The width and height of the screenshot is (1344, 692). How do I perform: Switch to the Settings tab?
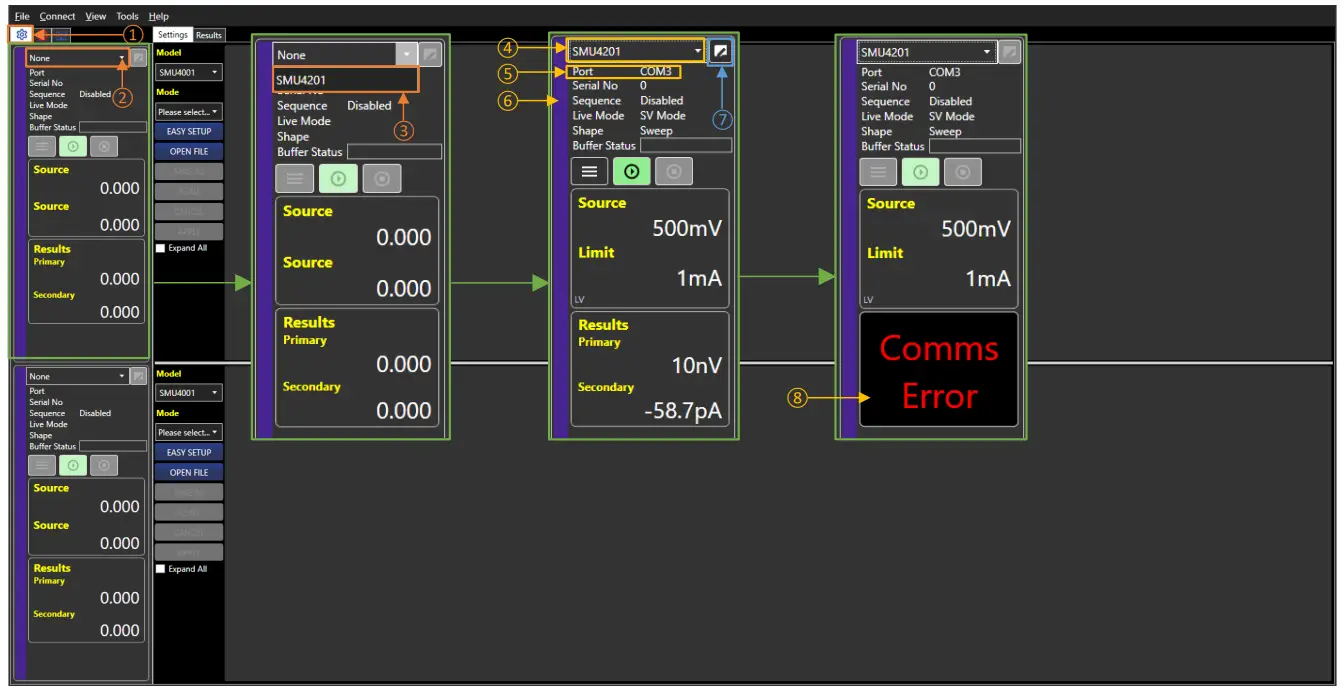click(x=173, y=35)
